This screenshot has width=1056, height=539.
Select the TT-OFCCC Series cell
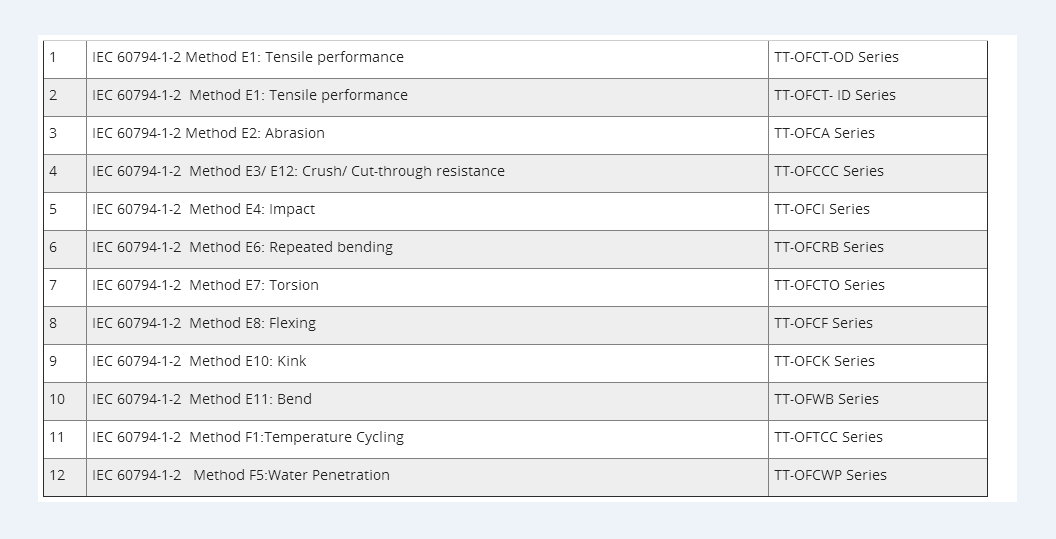(x=828, y=172)
